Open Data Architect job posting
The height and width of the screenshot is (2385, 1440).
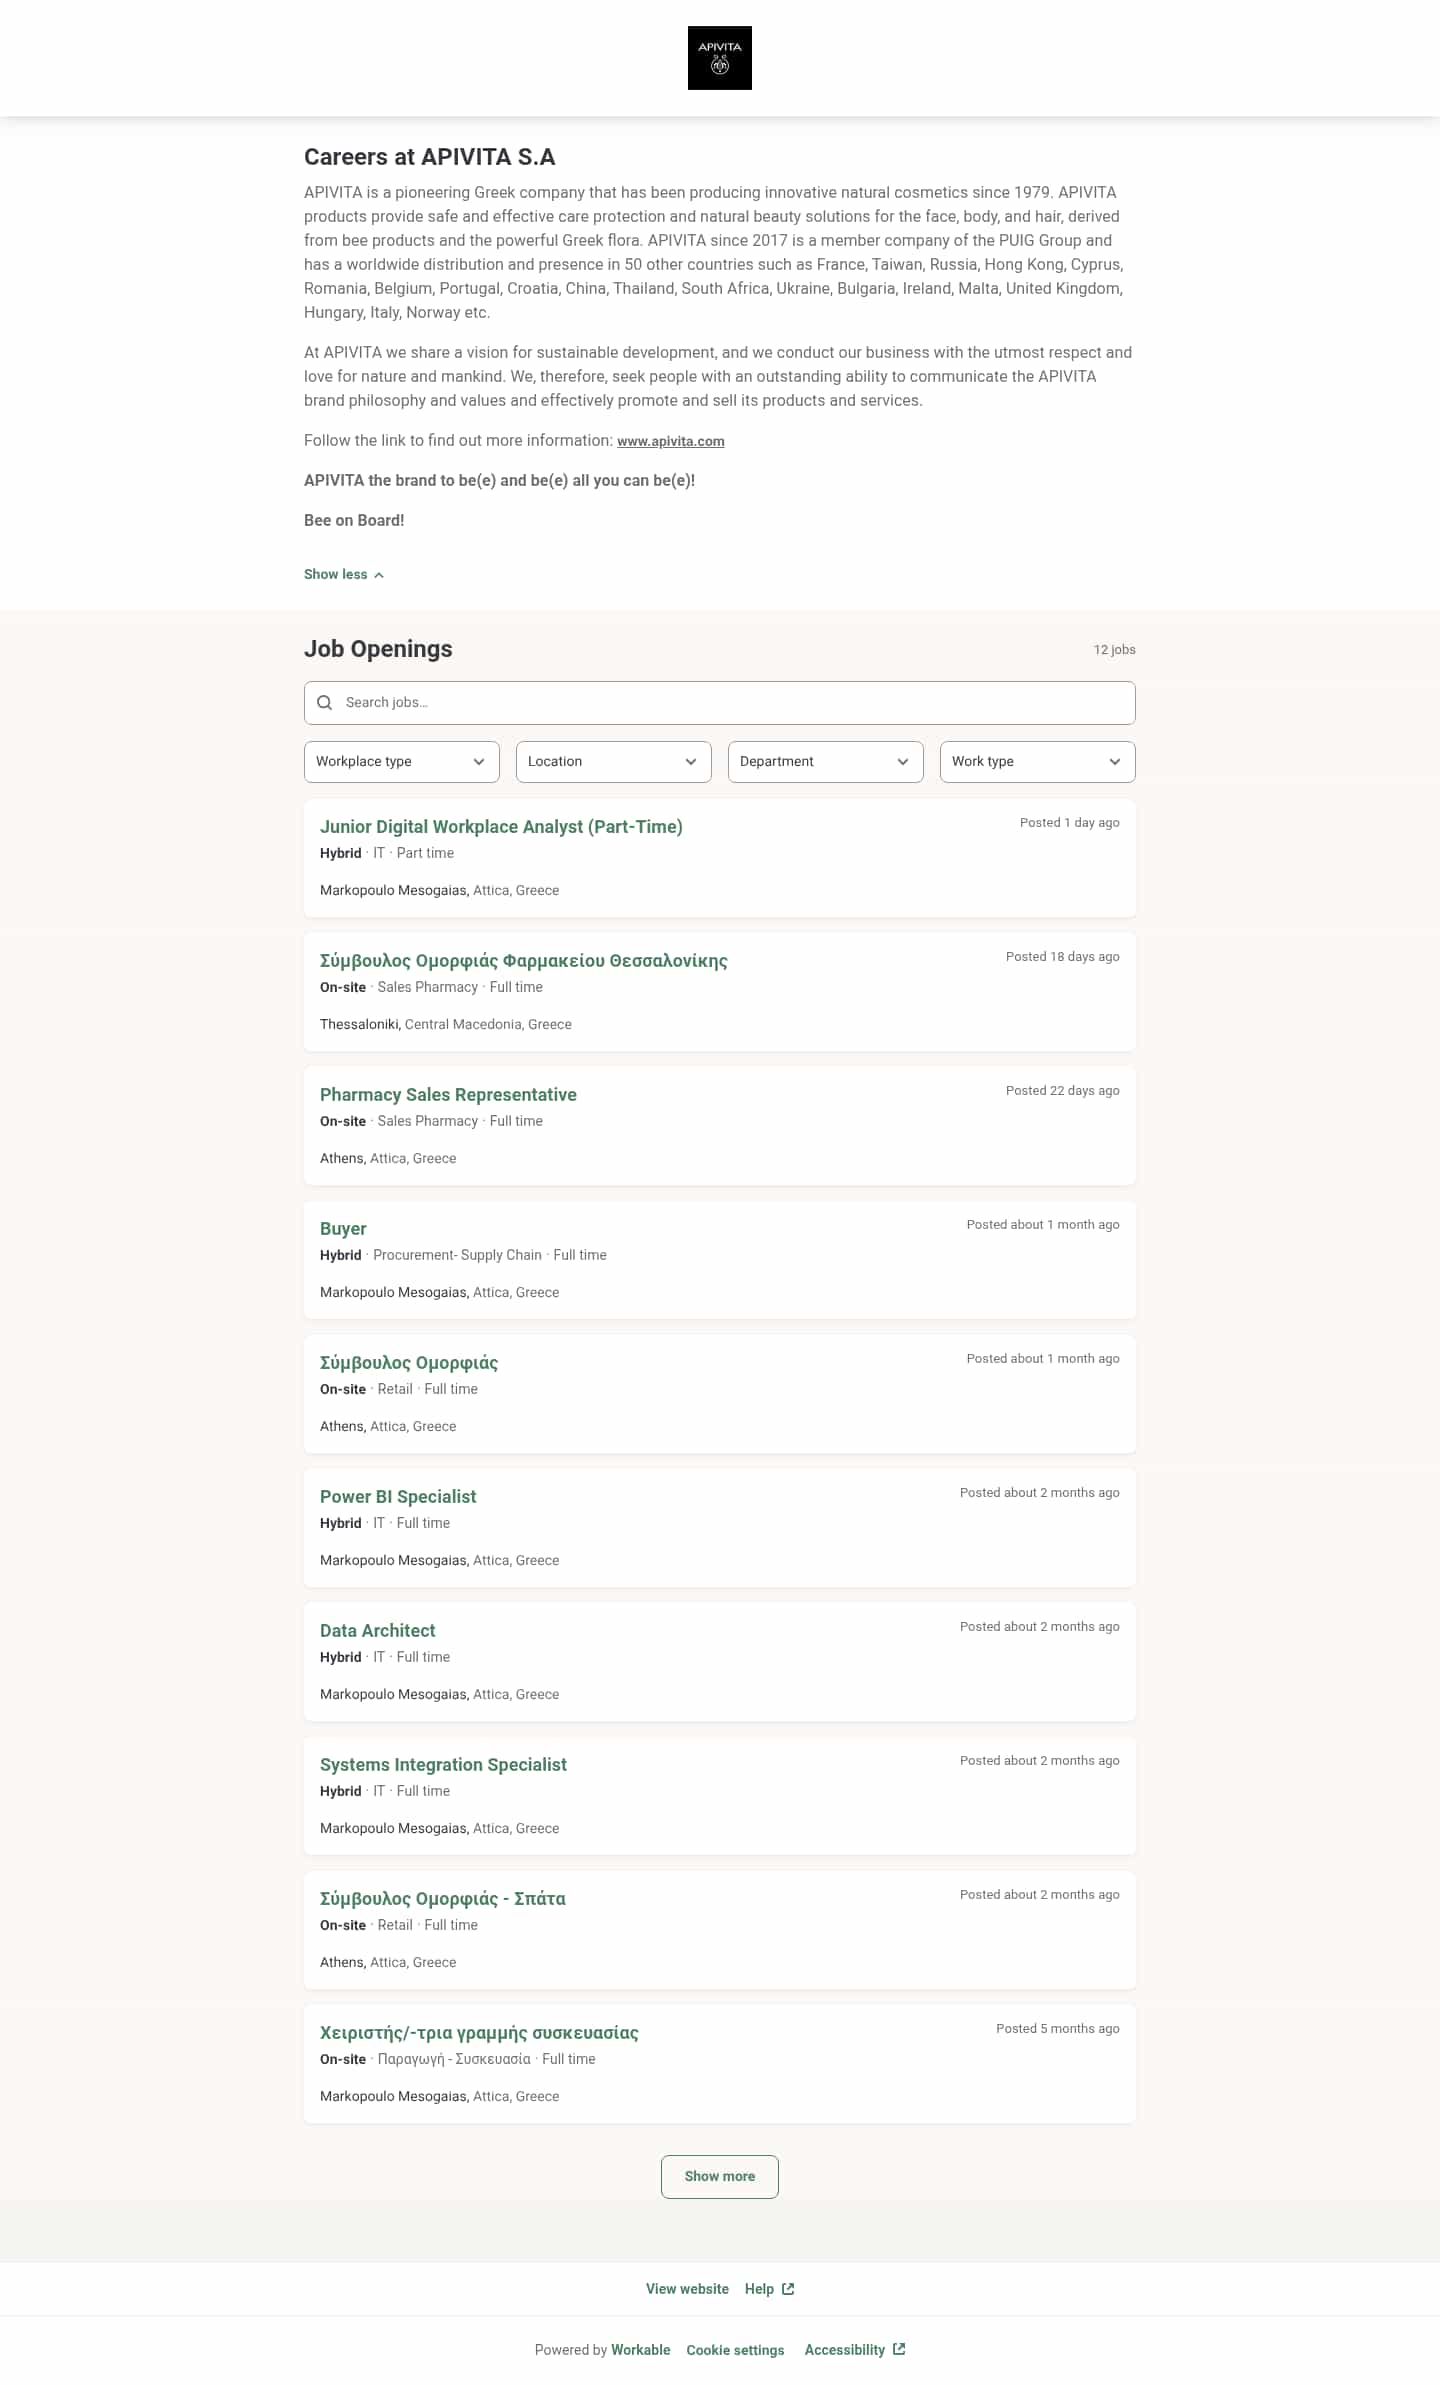tap(377, 1631)
